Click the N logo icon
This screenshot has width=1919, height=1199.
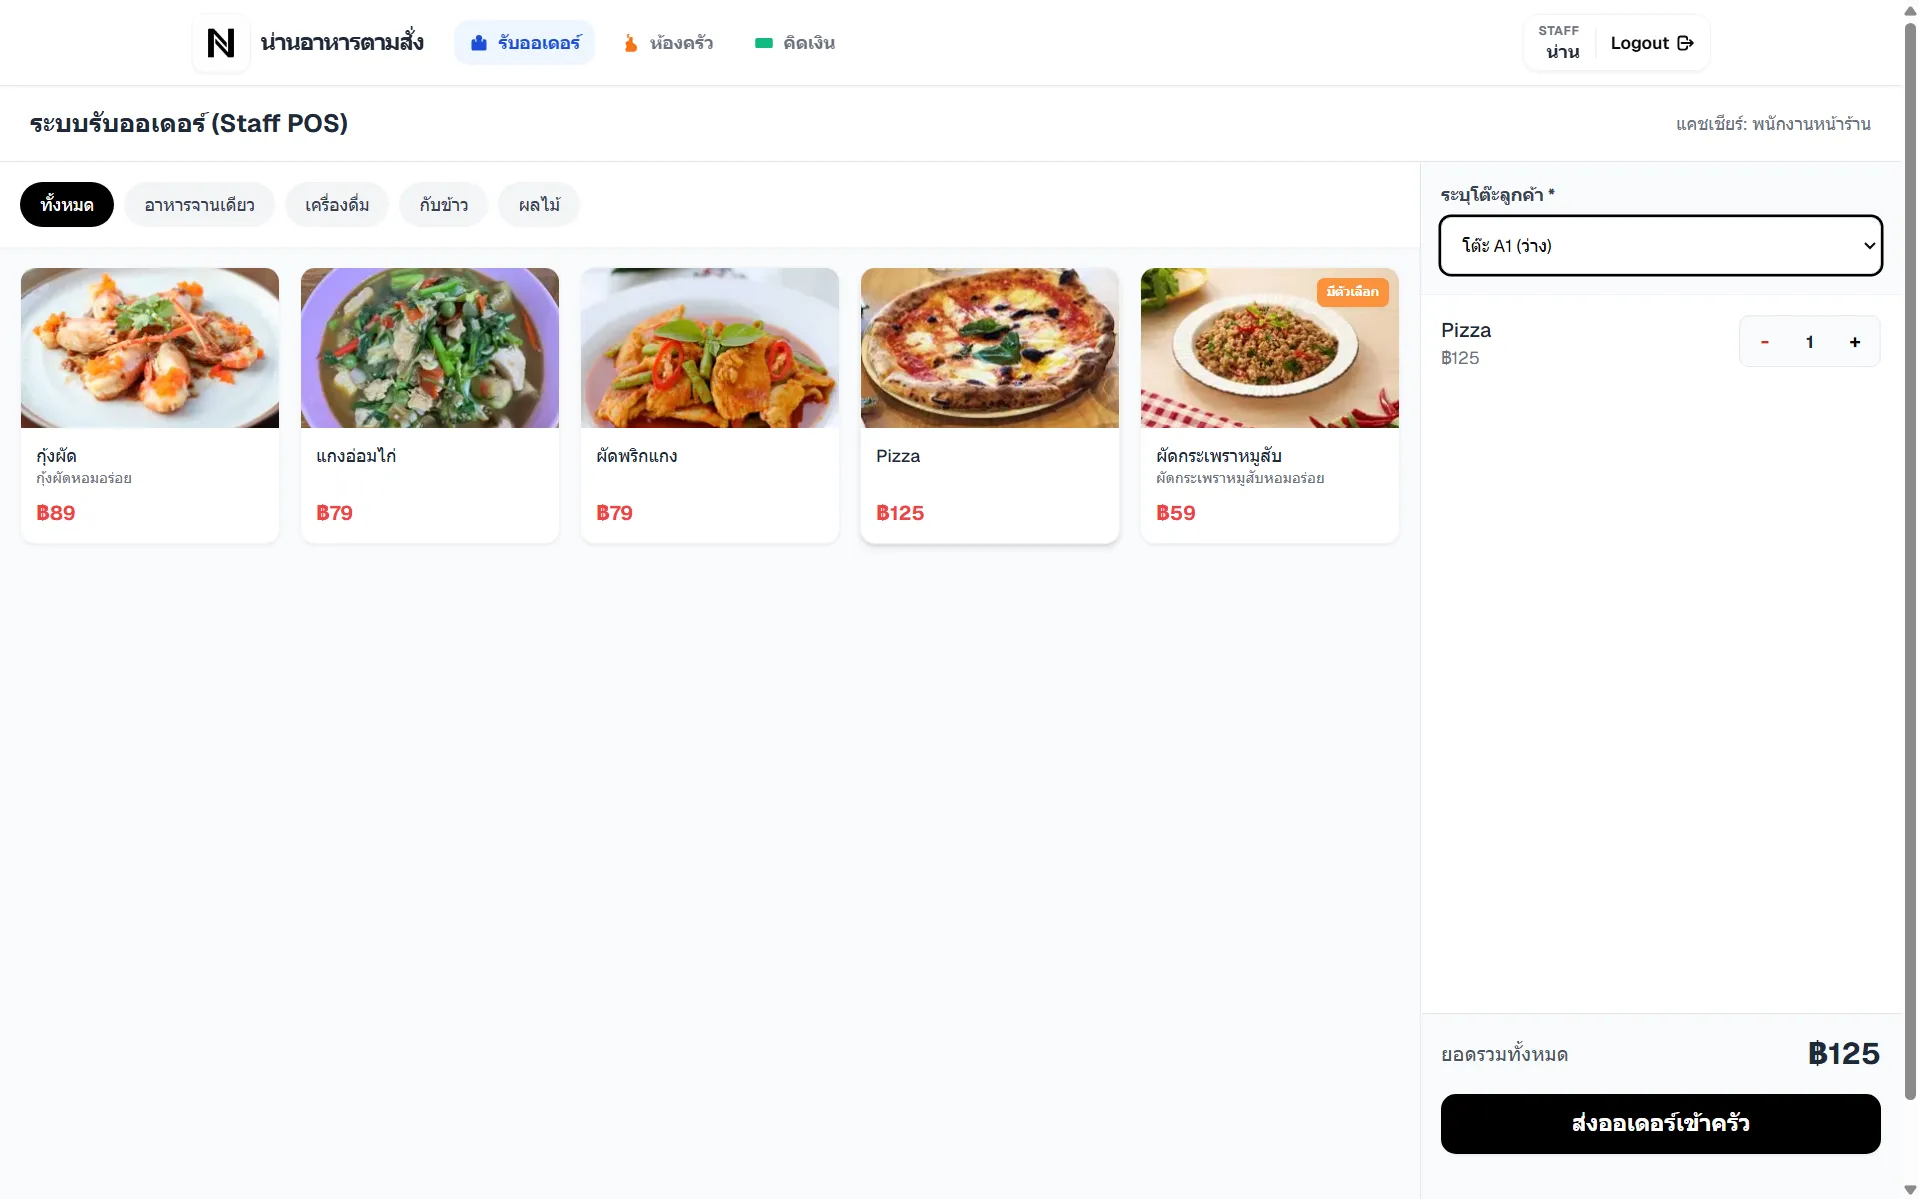click(220, 43)
